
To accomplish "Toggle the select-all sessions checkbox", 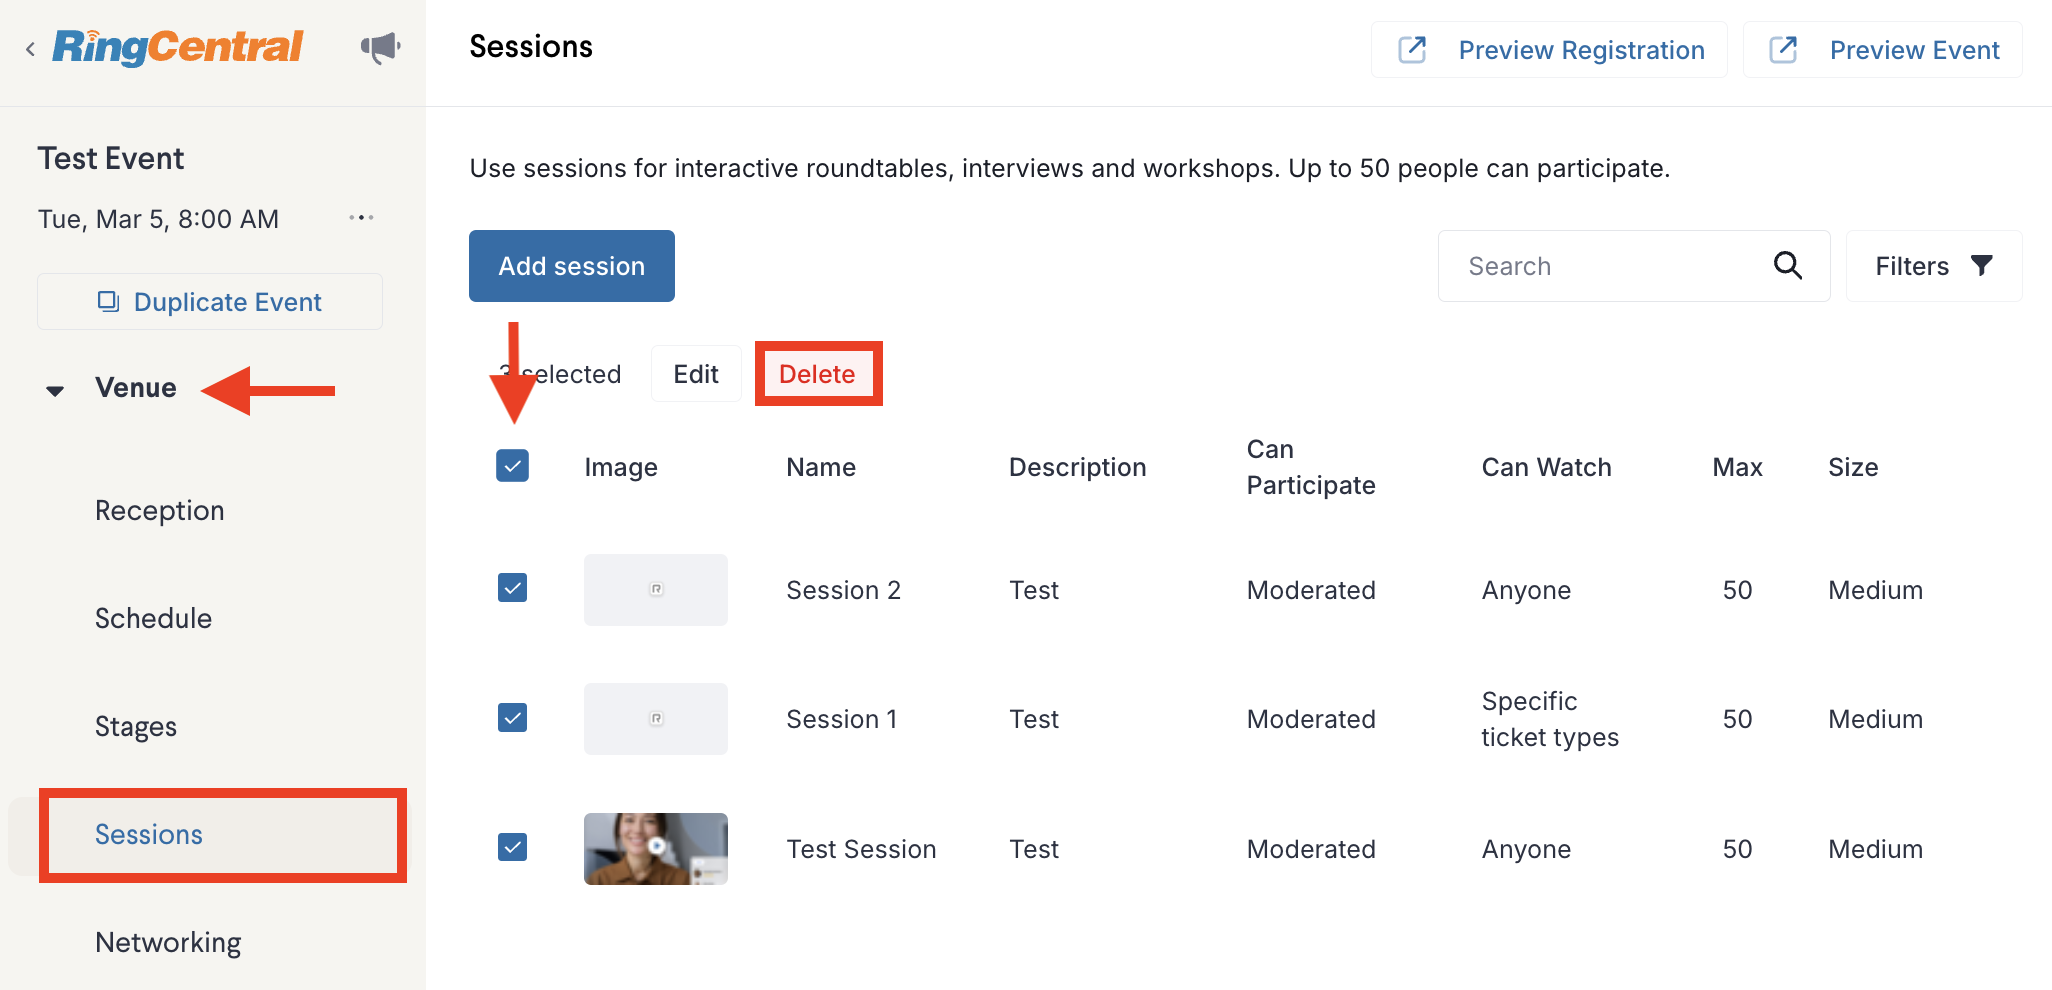I will coord(512,466).
